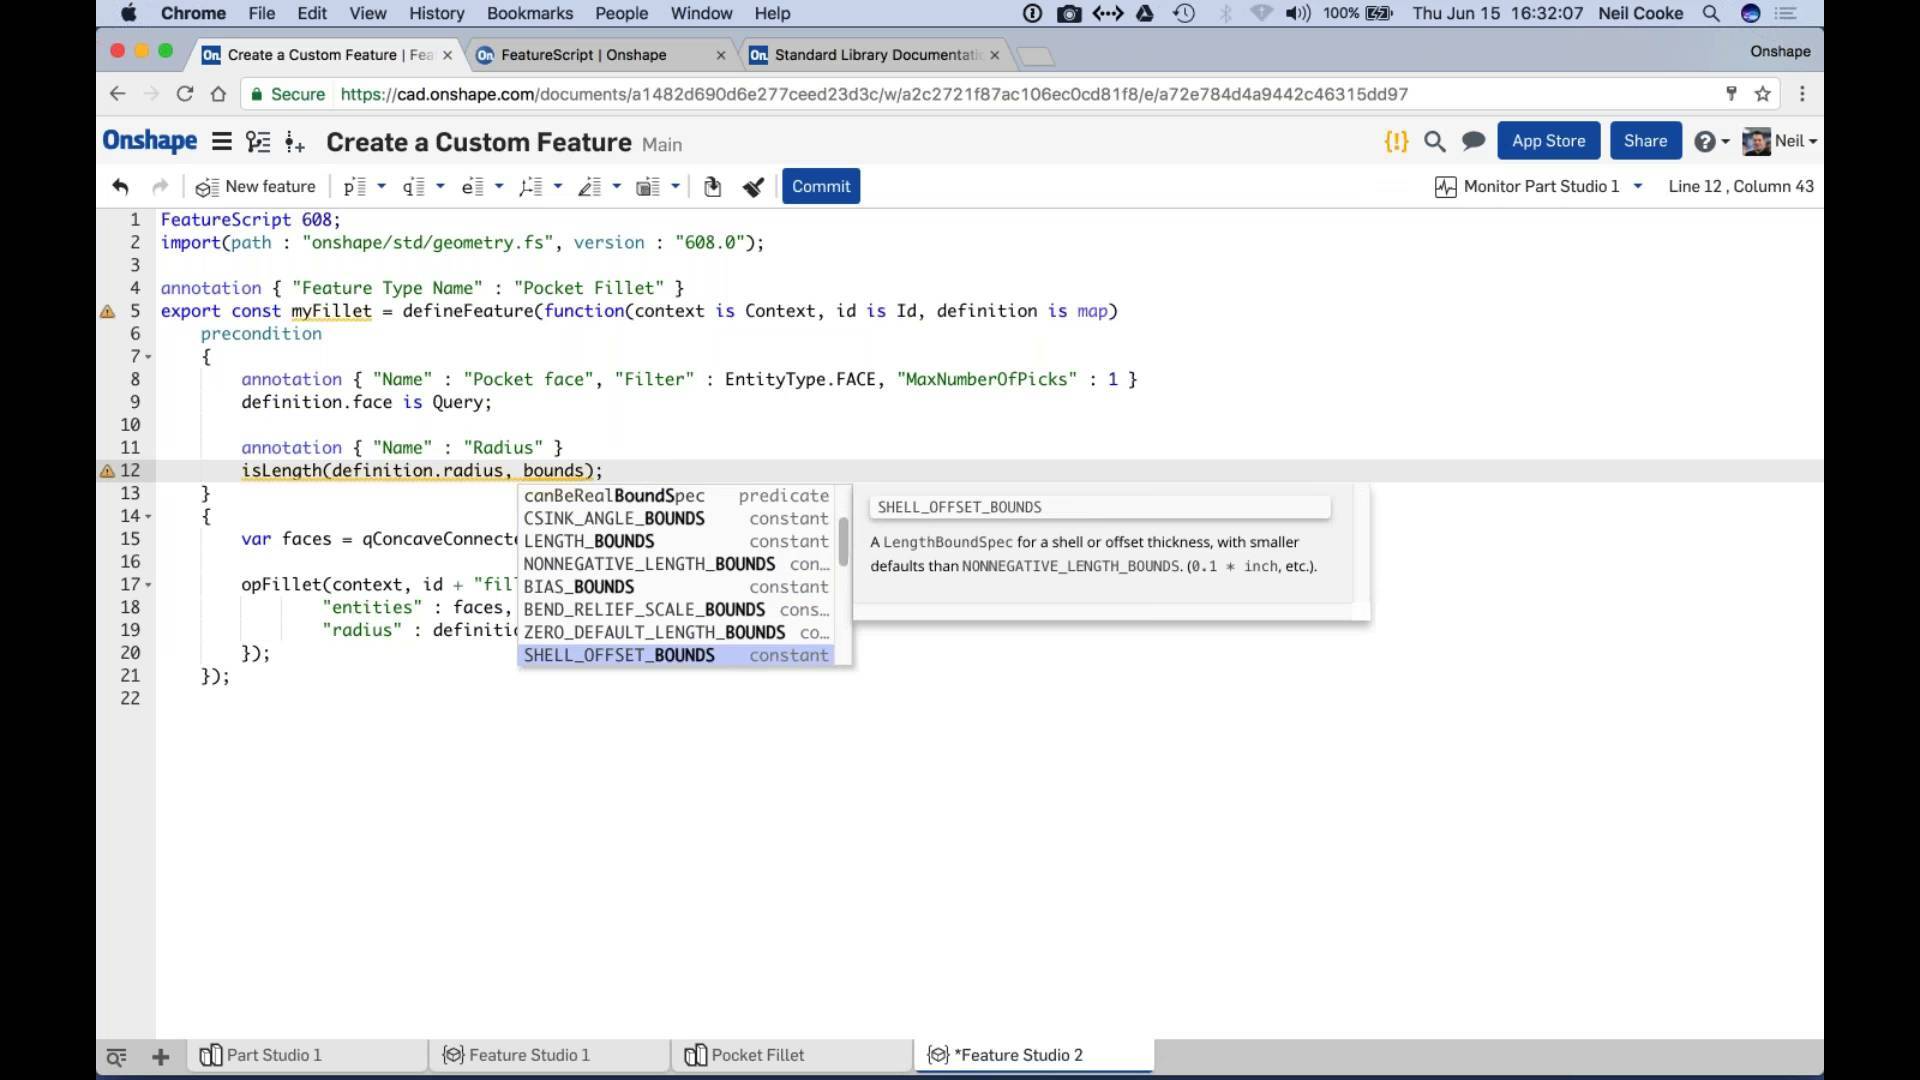Image resolution: width=1920 pixels, height=1080 pixels.
Task: Click the App Store button
Action: [1548, 141]
